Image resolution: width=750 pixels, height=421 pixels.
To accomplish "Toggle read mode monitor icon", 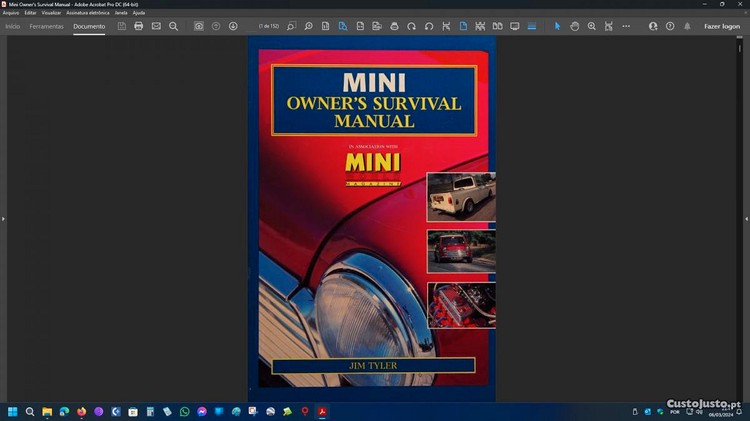I will (x=515, y=26).
